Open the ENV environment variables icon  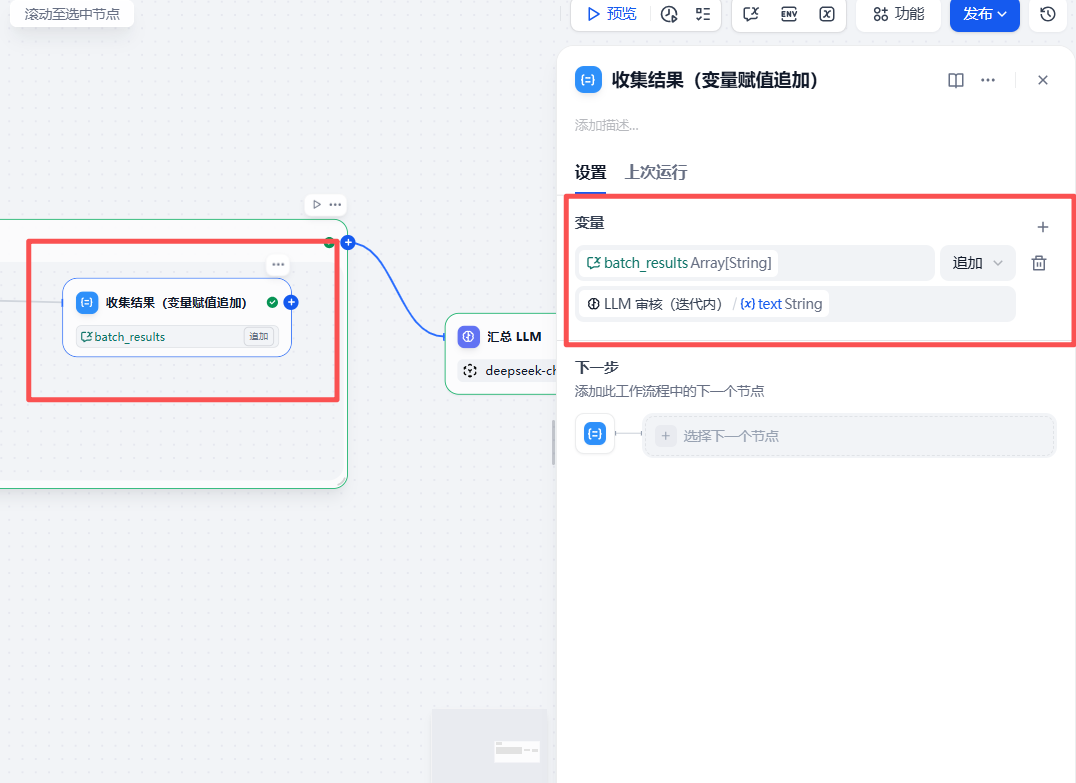tap(789, 14)
